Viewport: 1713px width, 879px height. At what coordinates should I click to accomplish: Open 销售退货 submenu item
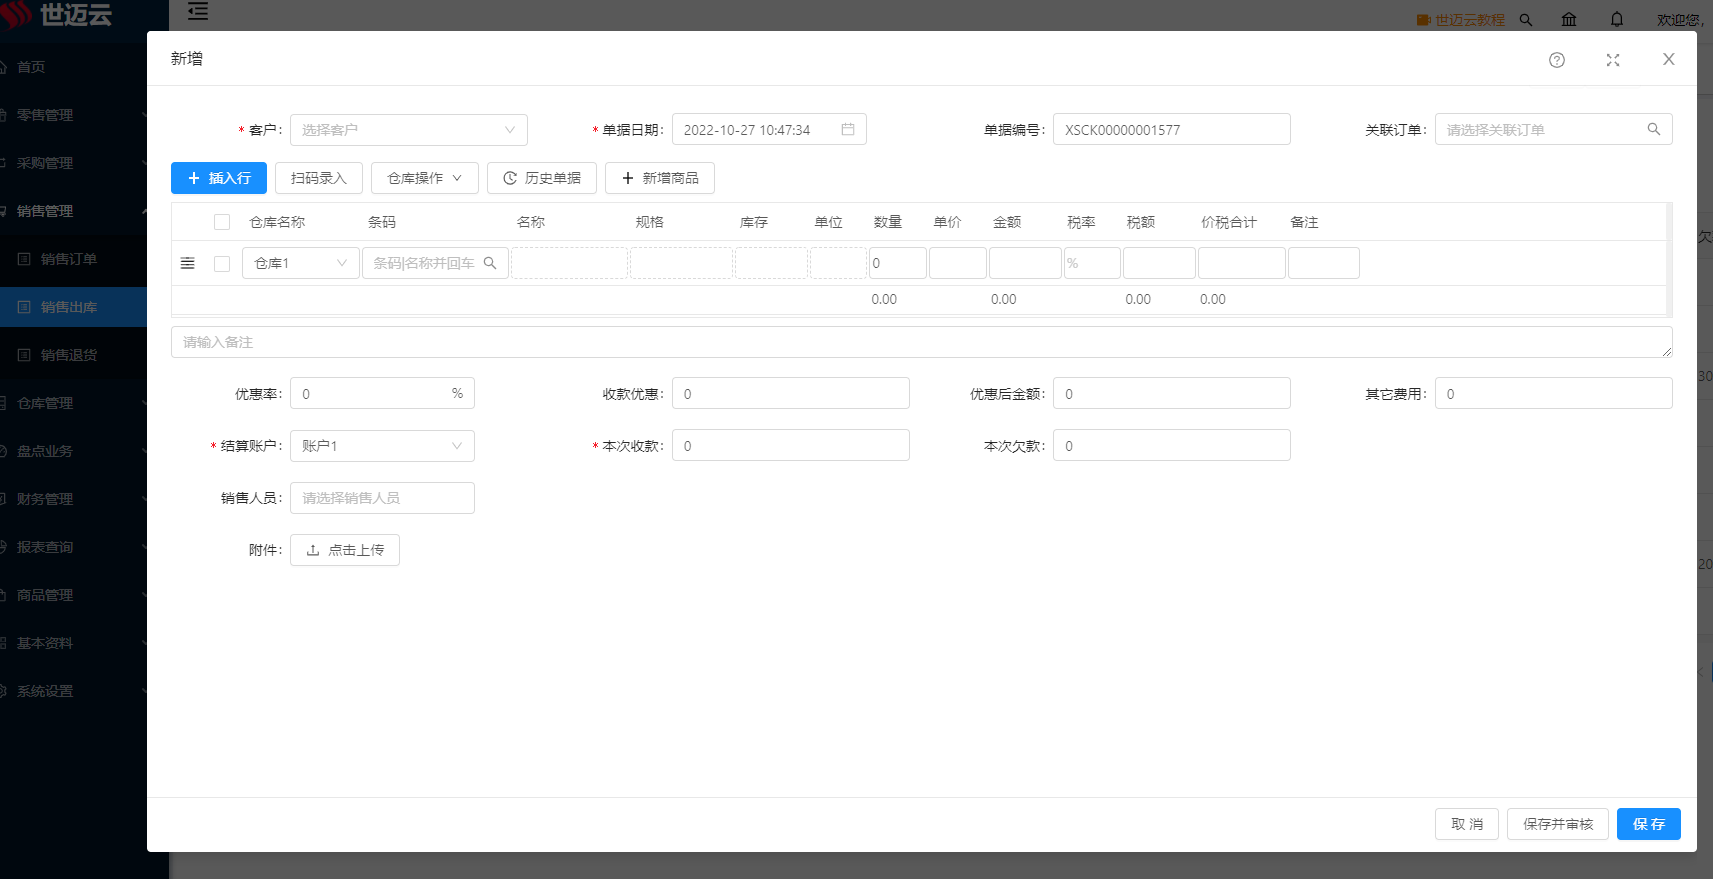[73, 355]
